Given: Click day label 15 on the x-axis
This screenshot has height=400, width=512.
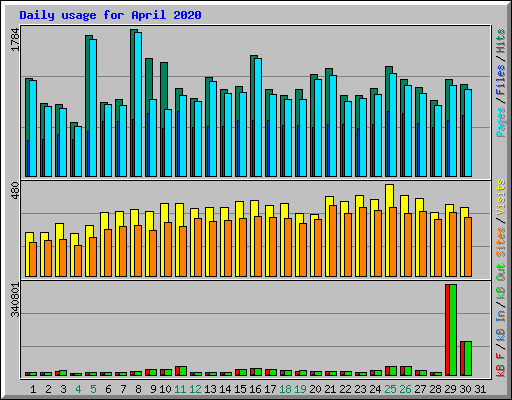Looking at the screenshot, I should click(240, 389).
